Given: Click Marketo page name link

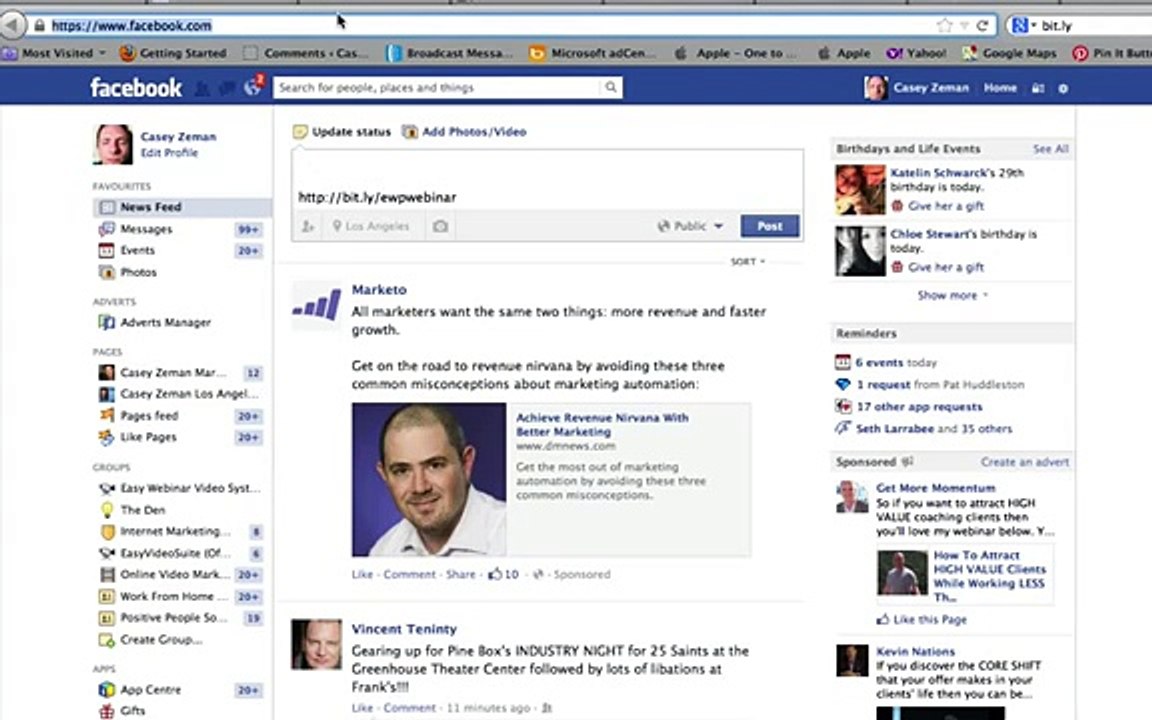Looking at the screenshot, I should pyautogui.click(x=379, y=289).
